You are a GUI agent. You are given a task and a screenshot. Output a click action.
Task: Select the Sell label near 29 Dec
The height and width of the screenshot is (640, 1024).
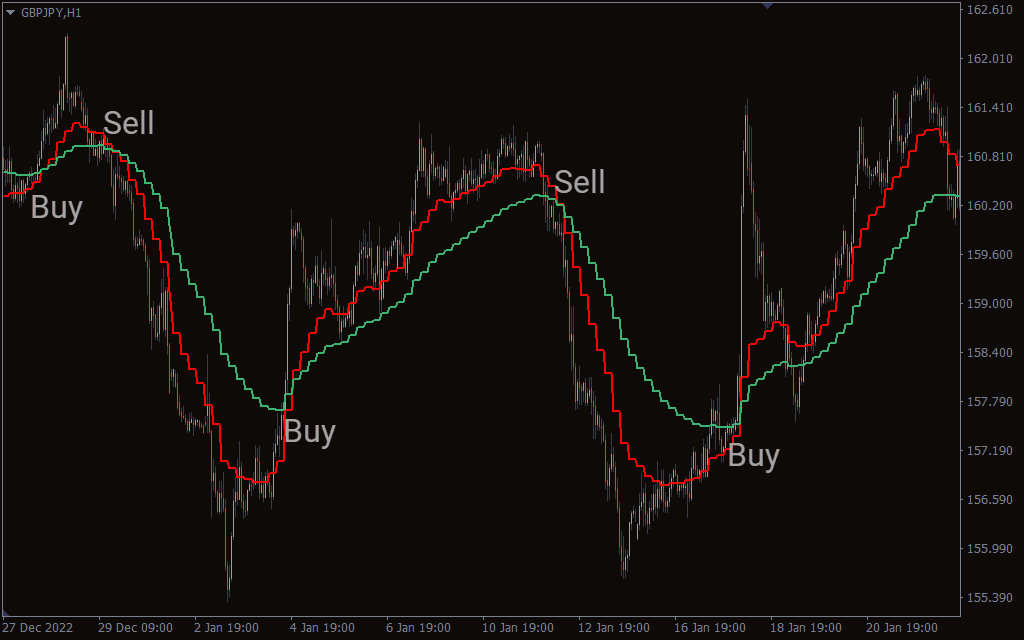(x=129, y=123)
